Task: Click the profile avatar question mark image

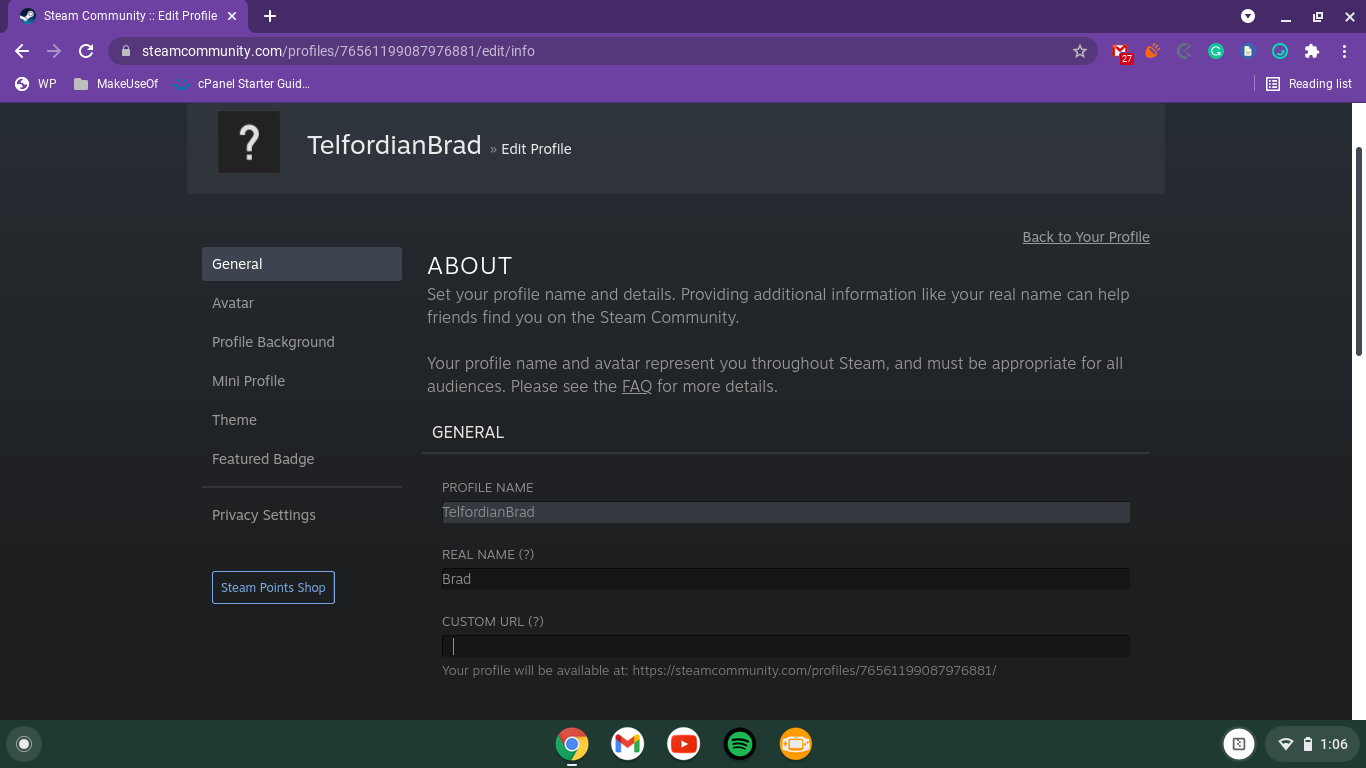Action: point(249,143)
